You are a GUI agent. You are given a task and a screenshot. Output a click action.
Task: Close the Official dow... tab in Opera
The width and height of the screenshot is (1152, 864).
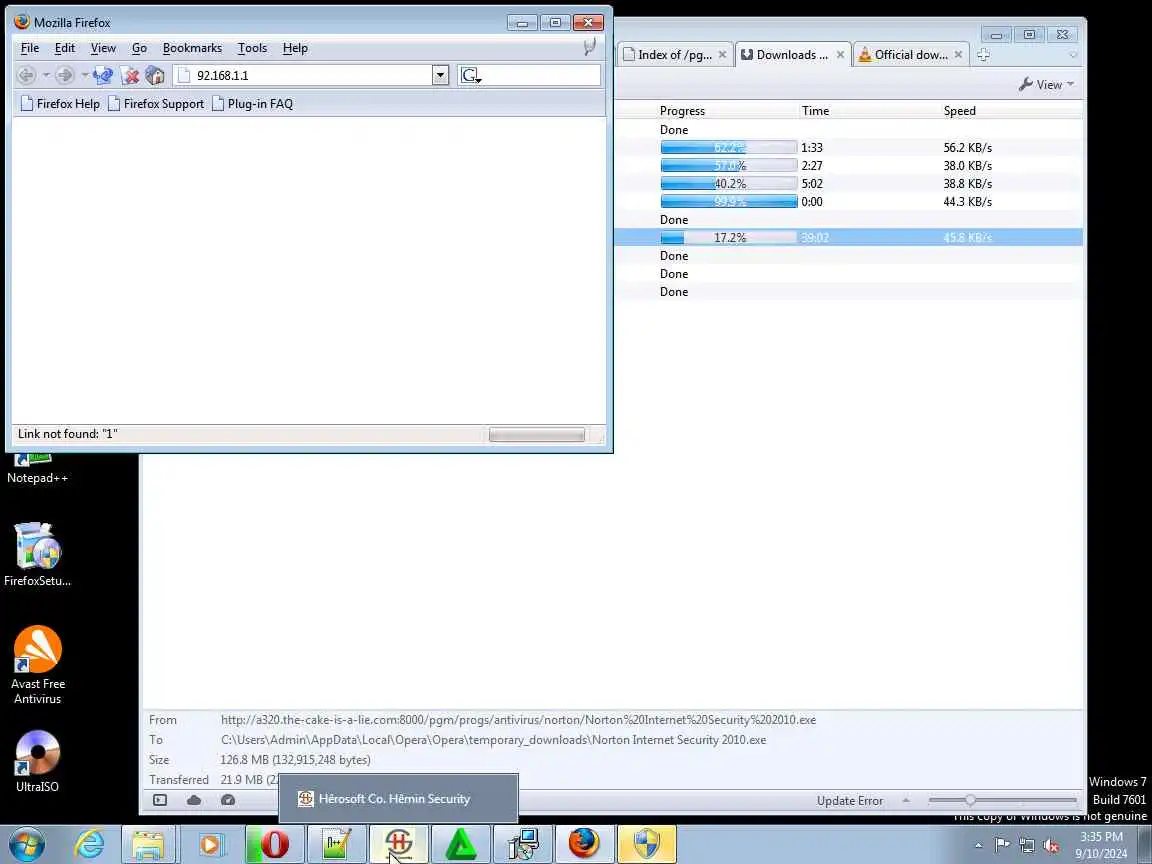(x=958, y=54)
